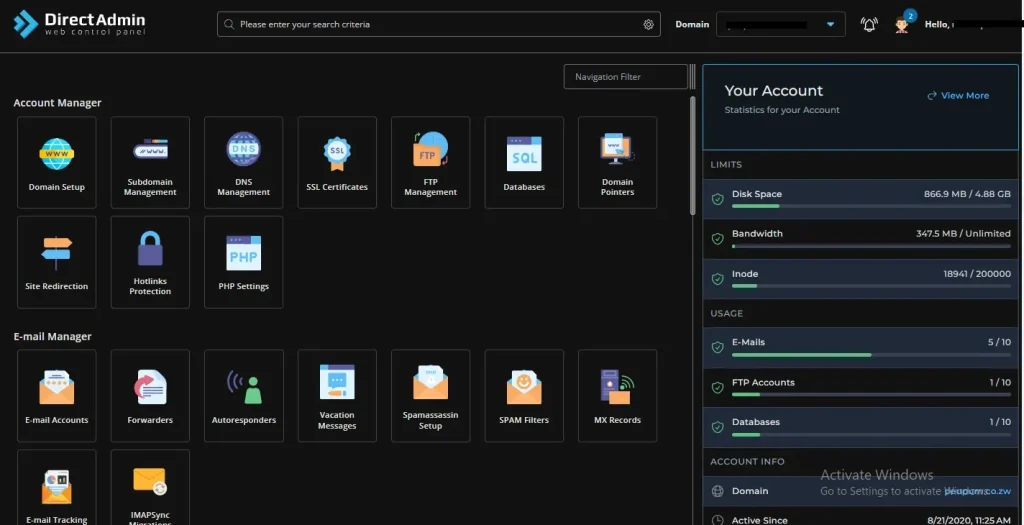Click the Statistics for your Account subtitle
This screenshot has width=1024, height=525.
click(x=782, y=110)
